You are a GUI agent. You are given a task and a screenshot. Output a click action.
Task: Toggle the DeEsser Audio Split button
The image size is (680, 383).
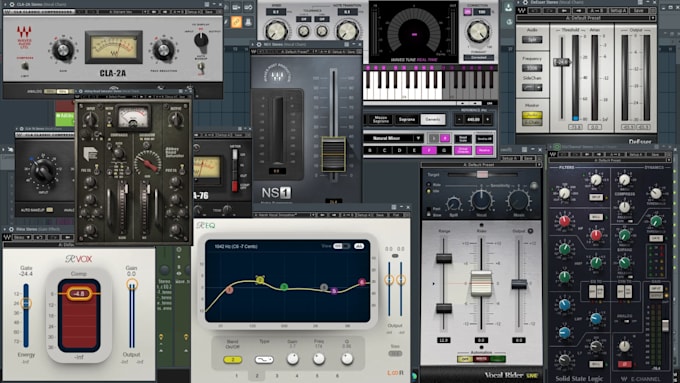pos(532,40)
